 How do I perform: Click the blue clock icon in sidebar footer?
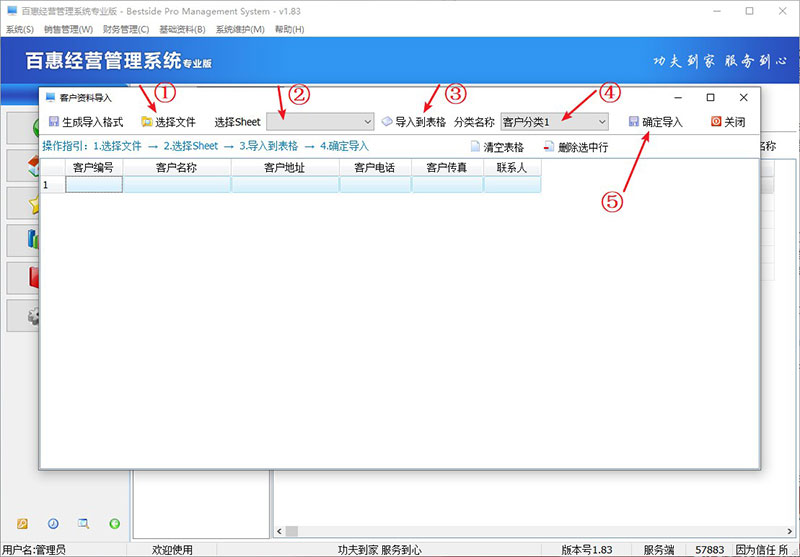pos(53,523)
